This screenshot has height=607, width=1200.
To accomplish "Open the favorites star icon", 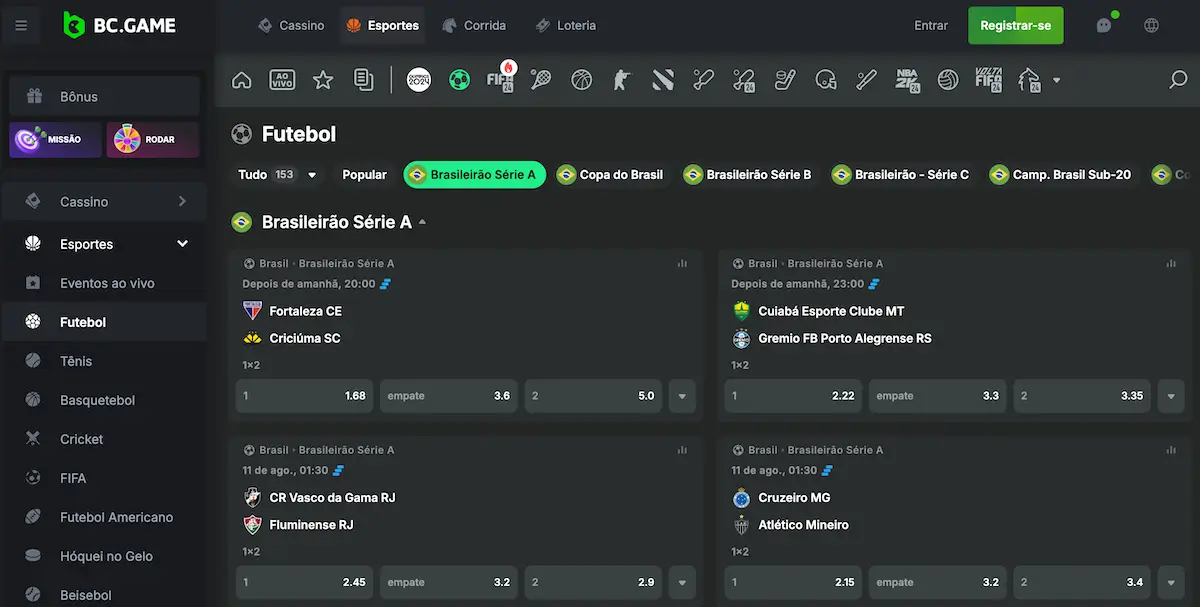I will tap(322, 79).
